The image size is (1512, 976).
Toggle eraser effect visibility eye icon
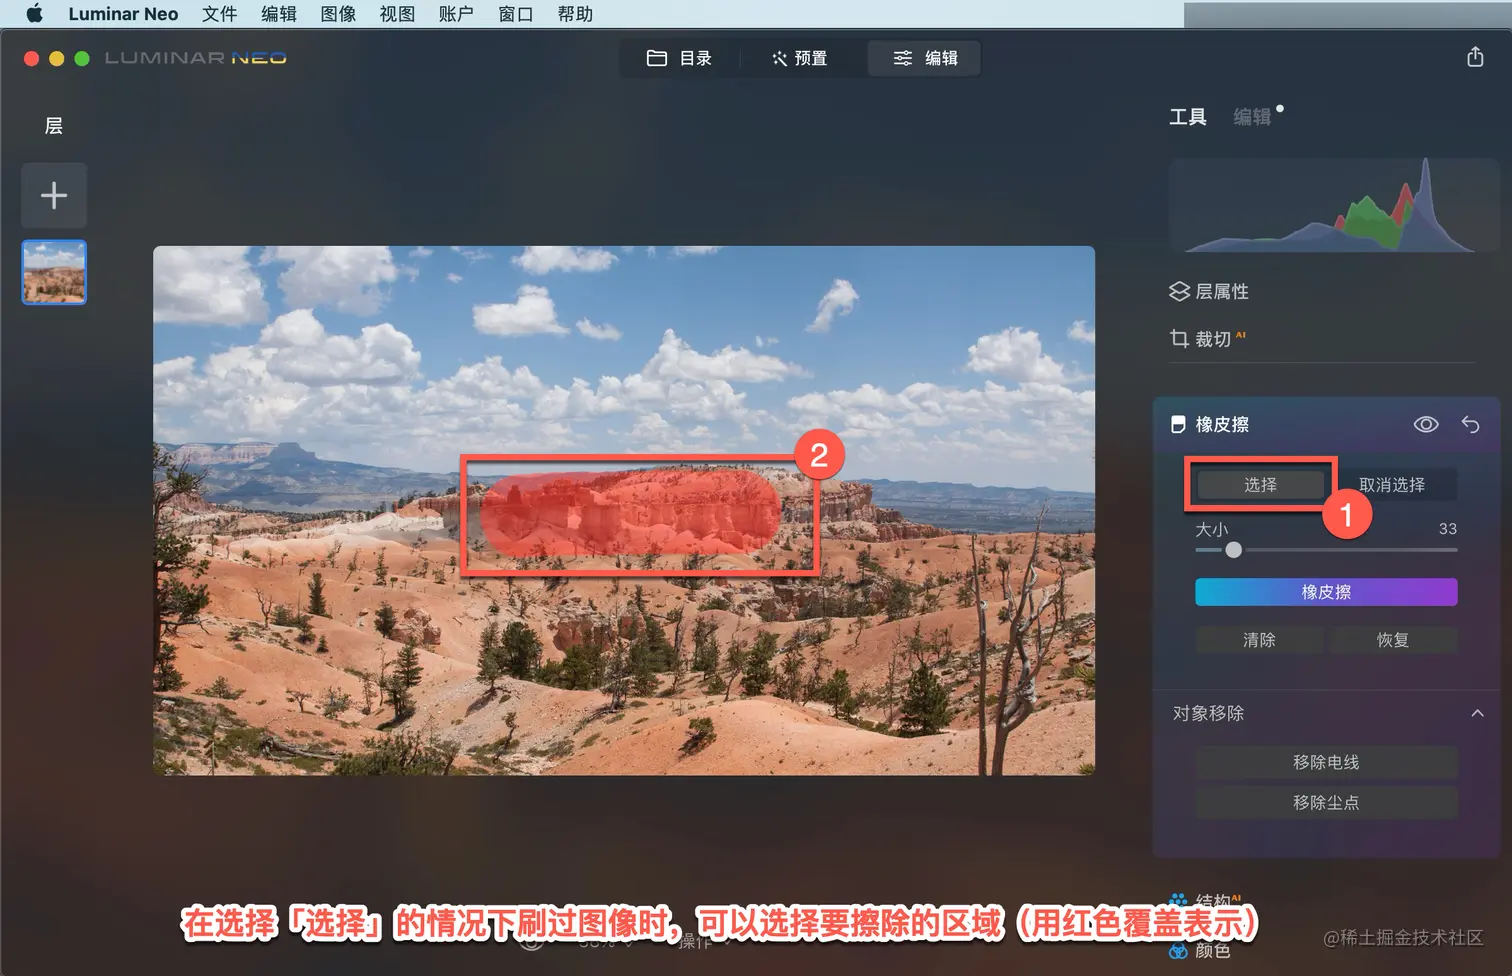coord(1426,424)
